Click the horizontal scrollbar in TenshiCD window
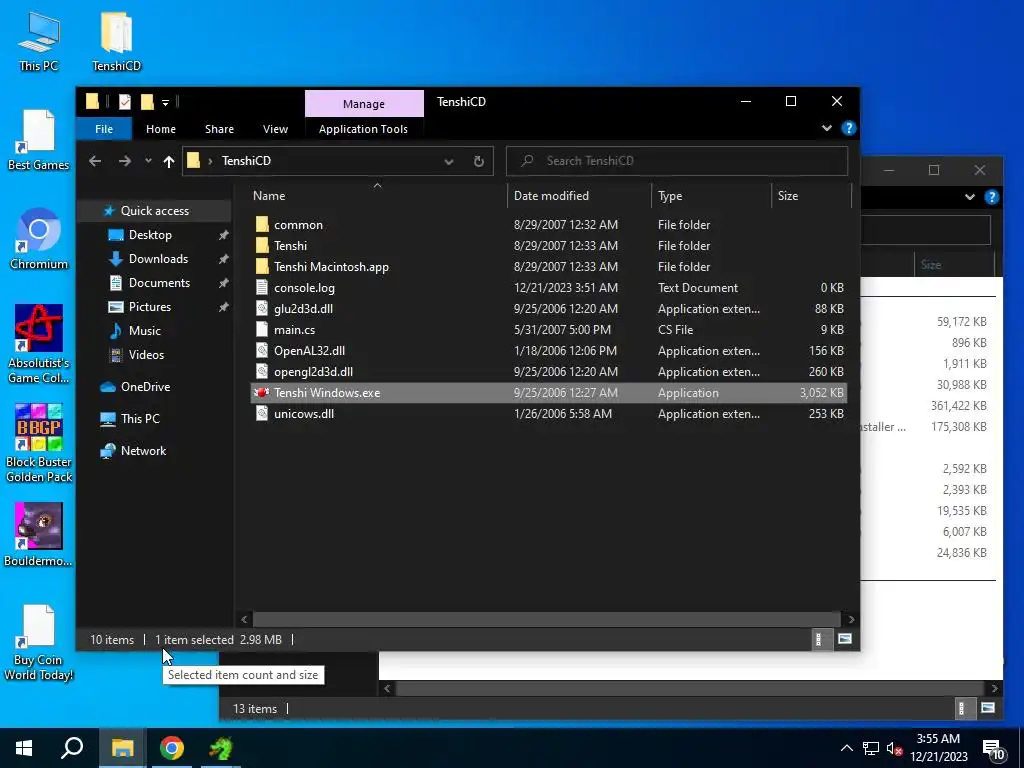The image size is (1024, 768). 547,619
